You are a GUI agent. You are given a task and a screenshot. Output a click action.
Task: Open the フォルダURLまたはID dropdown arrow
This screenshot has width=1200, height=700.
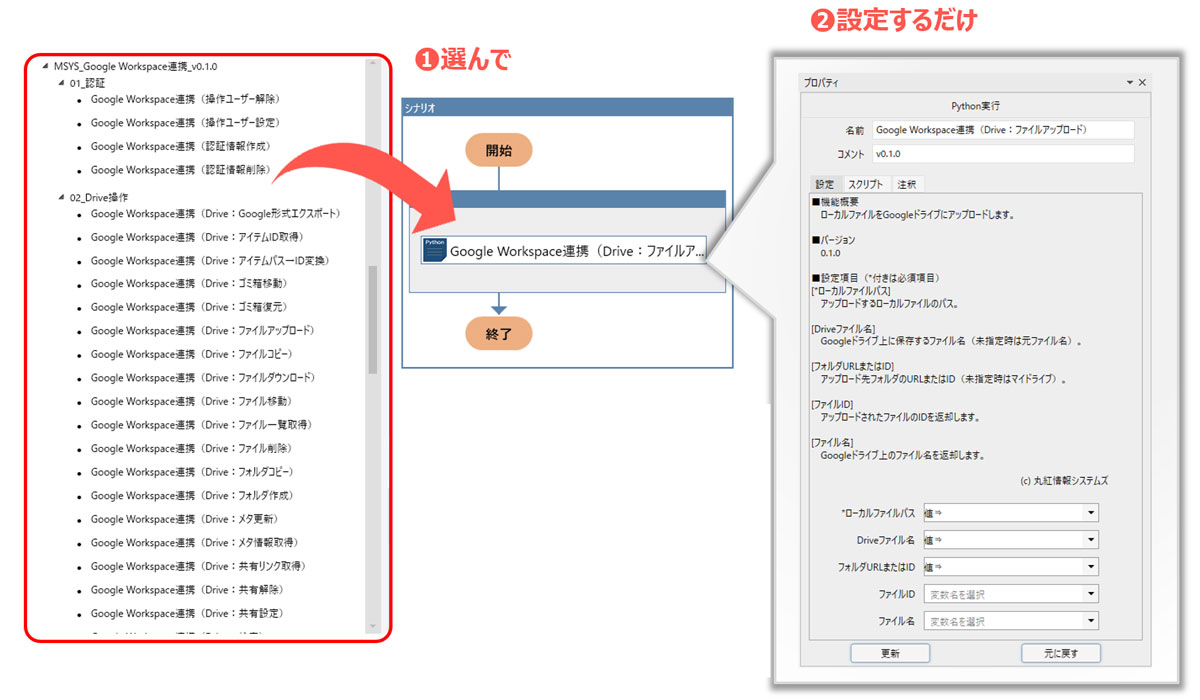pos(1090,567)
